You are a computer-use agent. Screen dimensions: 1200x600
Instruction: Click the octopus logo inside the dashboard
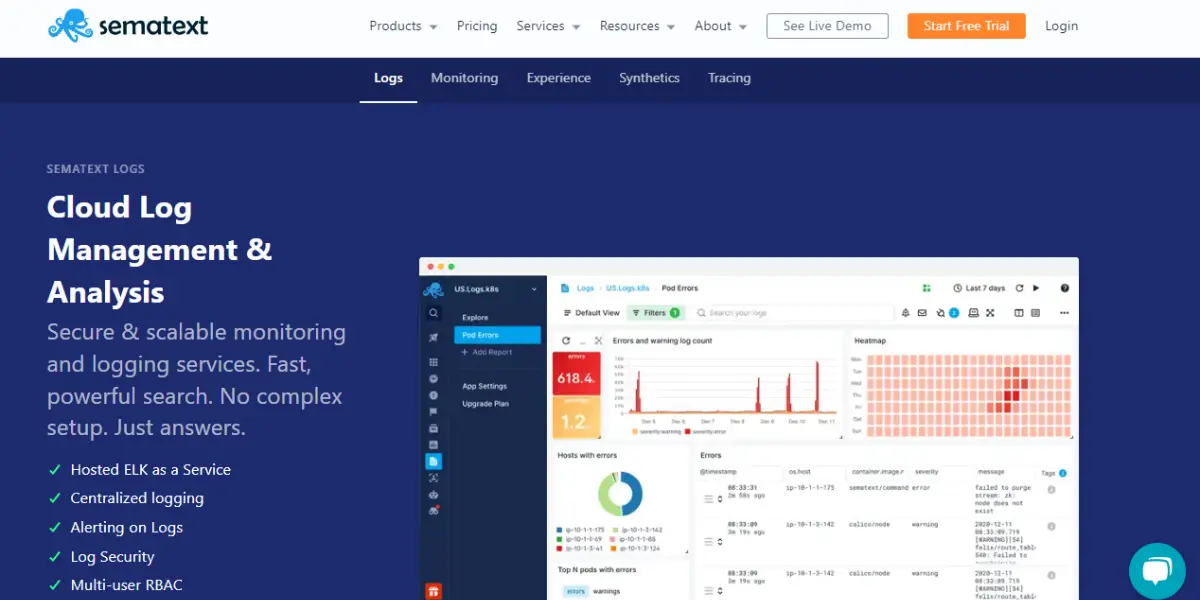(x=433, y=290)
